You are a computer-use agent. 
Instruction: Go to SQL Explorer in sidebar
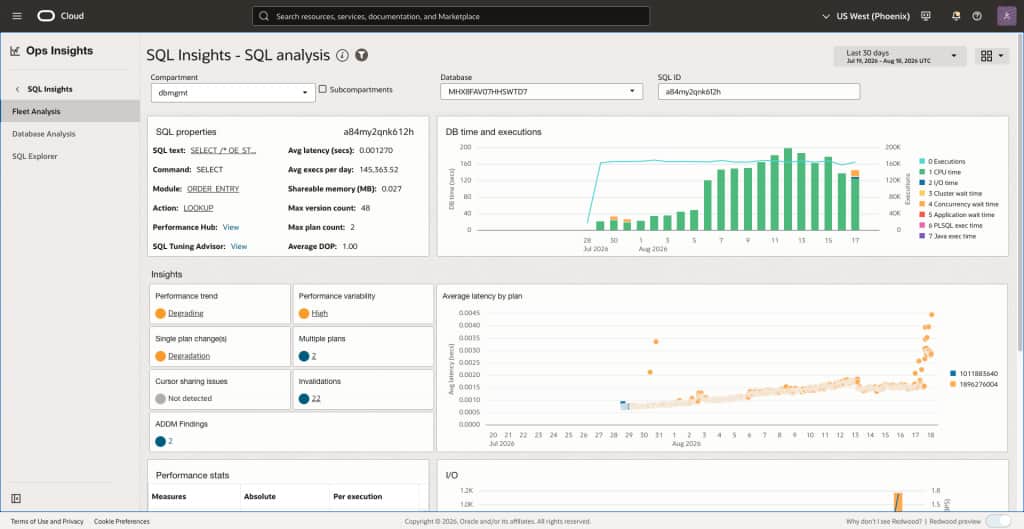coord(35,156)
